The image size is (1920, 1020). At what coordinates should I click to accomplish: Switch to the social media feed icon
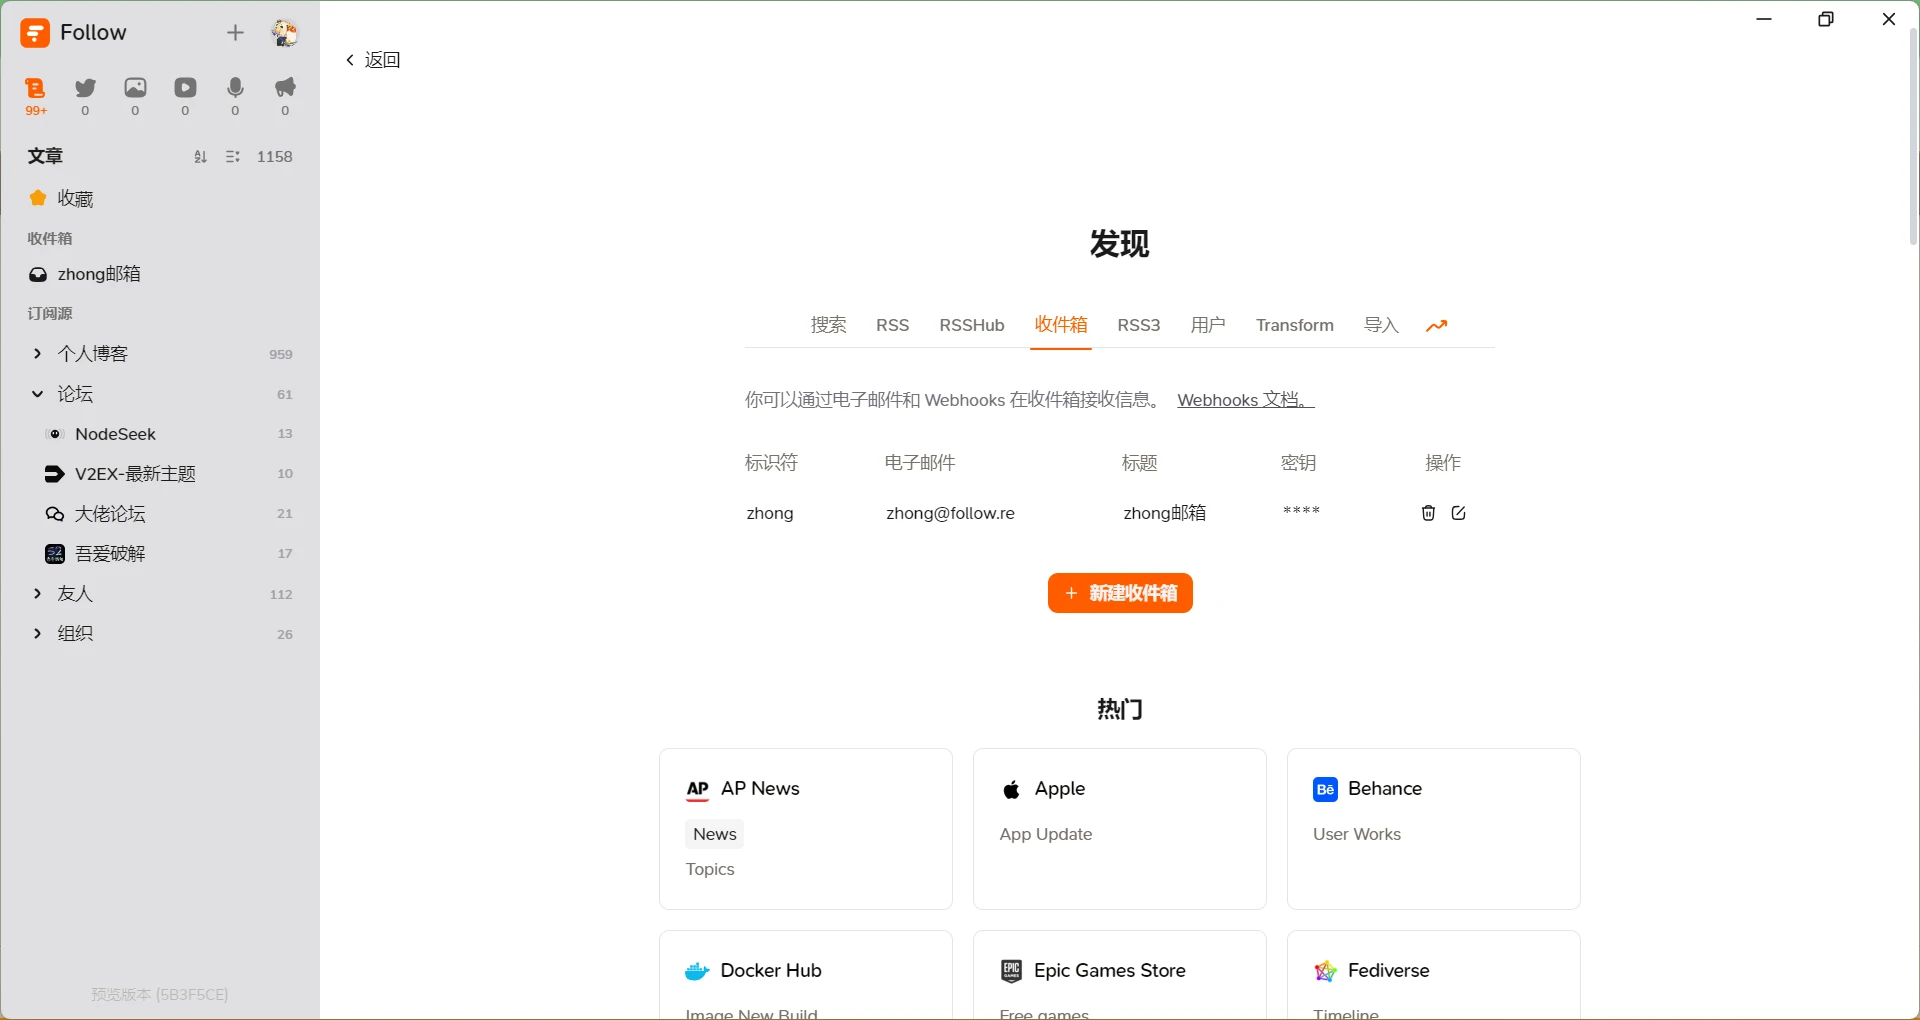click(x=86, y=89)
